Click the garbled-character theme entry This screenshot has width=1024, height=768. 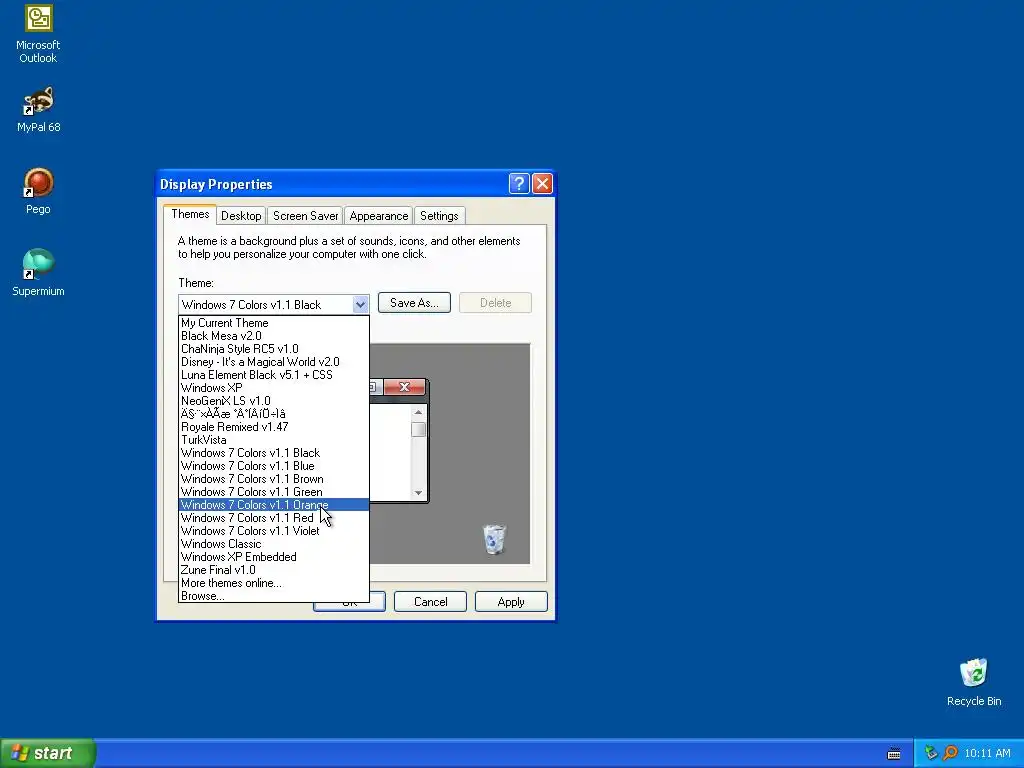[274, 414]
